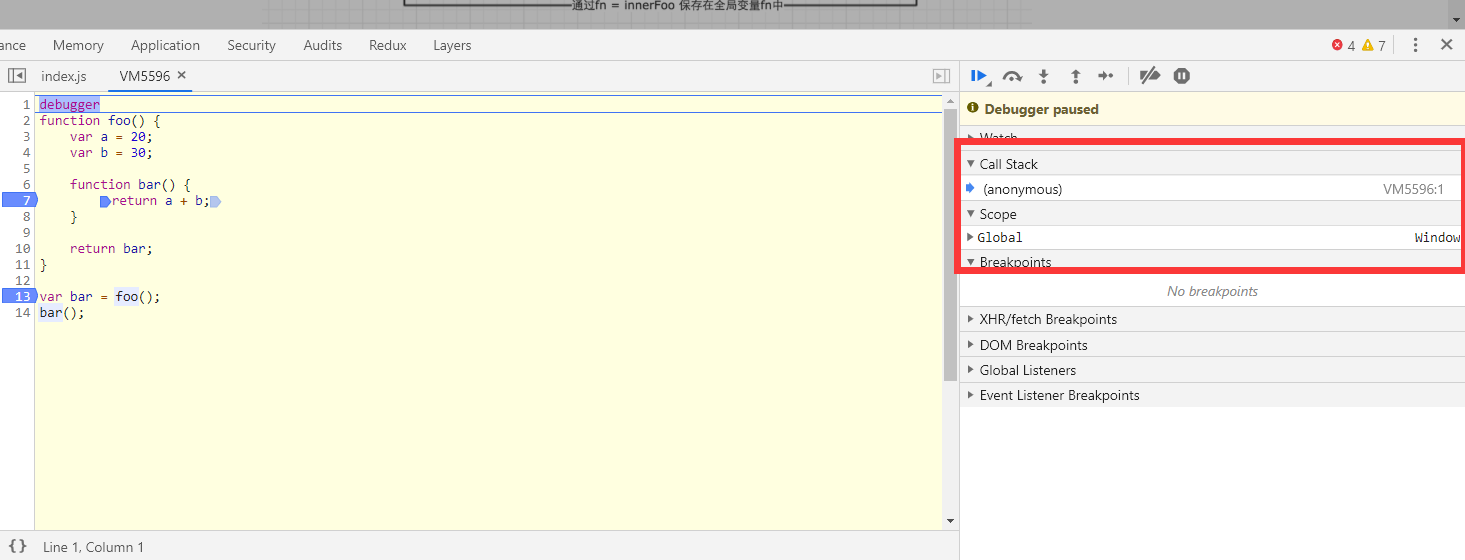1465x560 pixels.
Task: Click 'bar();' on line 14
Action: coord(62,313)
